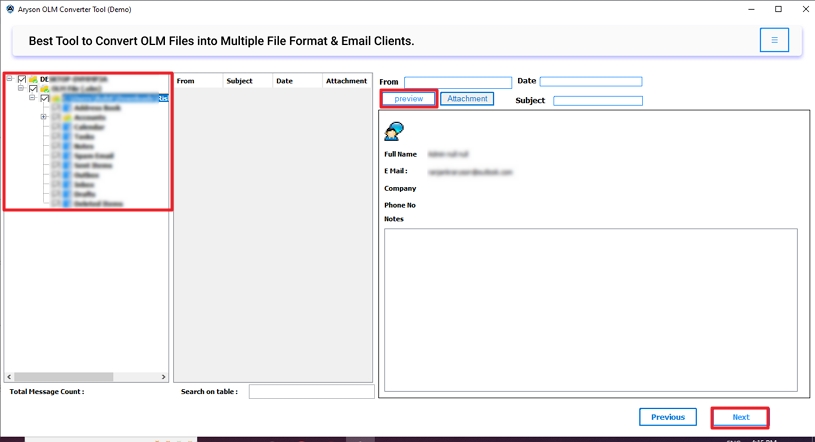Toggle the Tasks checkbox

click(x=56, y=136)
